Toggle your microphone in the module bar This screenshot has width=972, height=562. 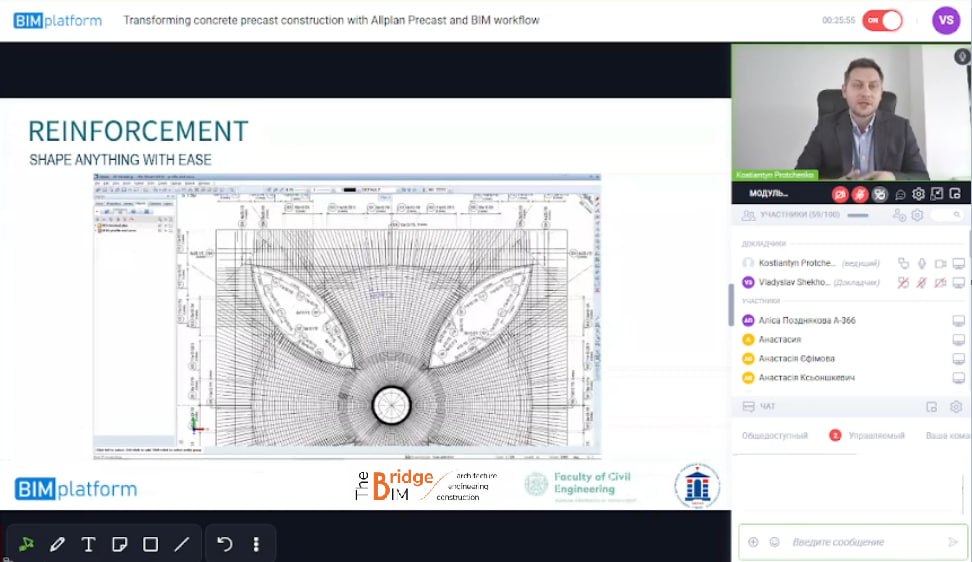[860, 194]
